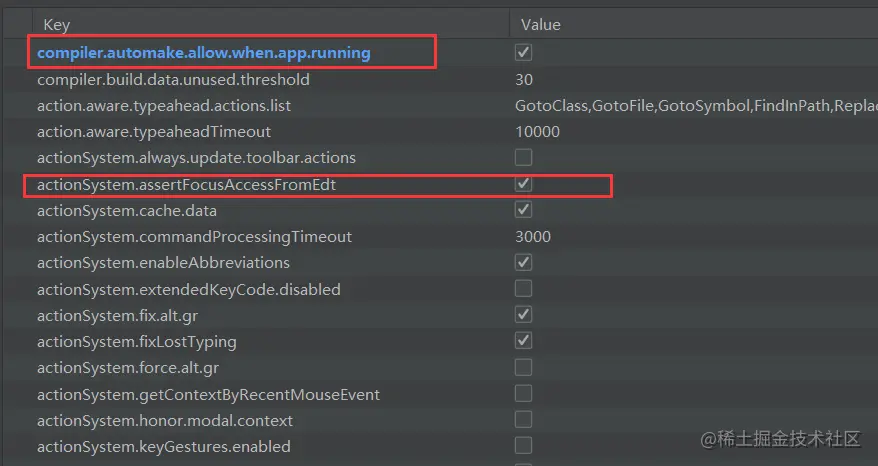The height and width of the screenshot is (466, 878).
Task: Click the Value column header
Action: coord(540,25)
